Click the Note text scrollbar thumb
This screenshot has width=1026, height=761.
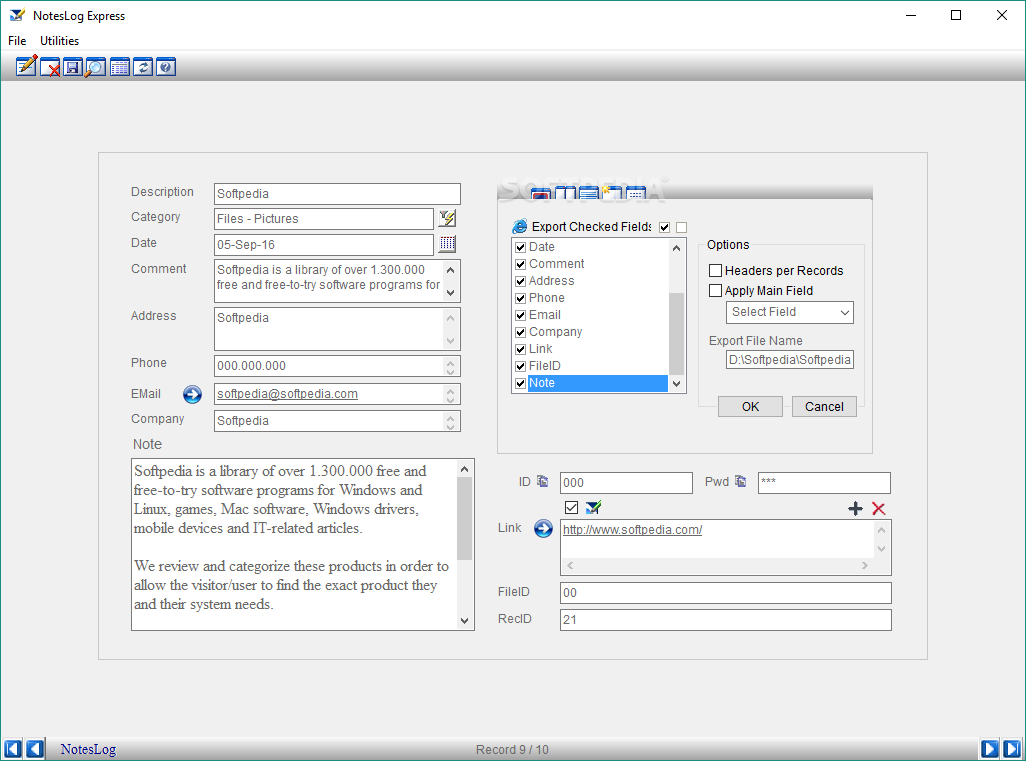(x=465, y=518)
